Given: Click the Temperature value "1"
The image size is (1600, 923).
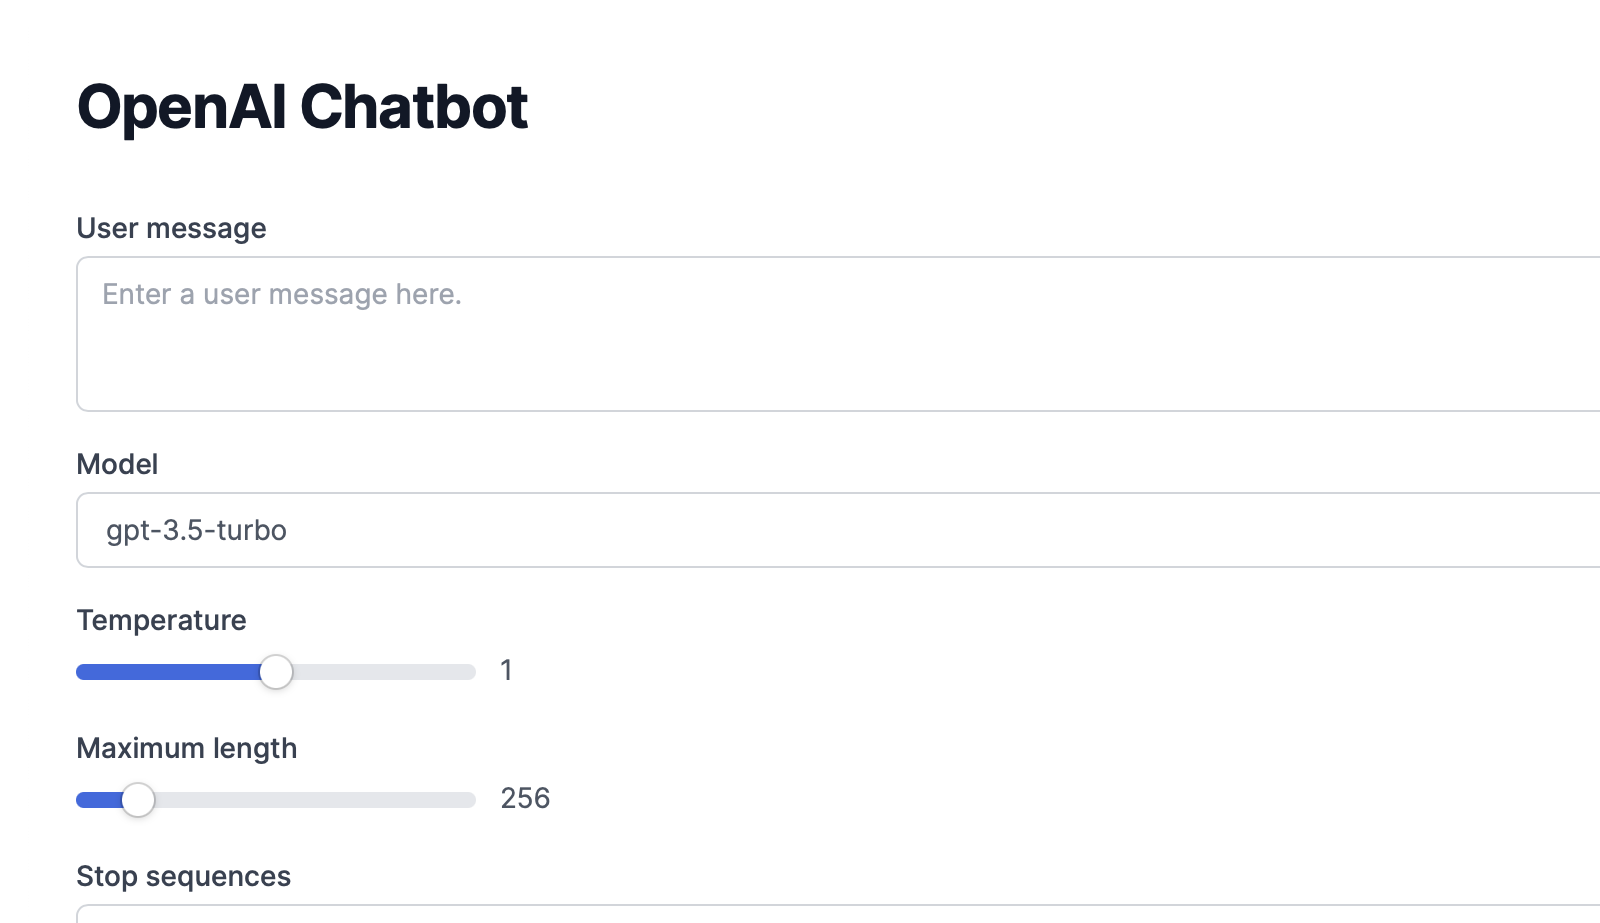Looking at the screenshot, I should 507,670.
